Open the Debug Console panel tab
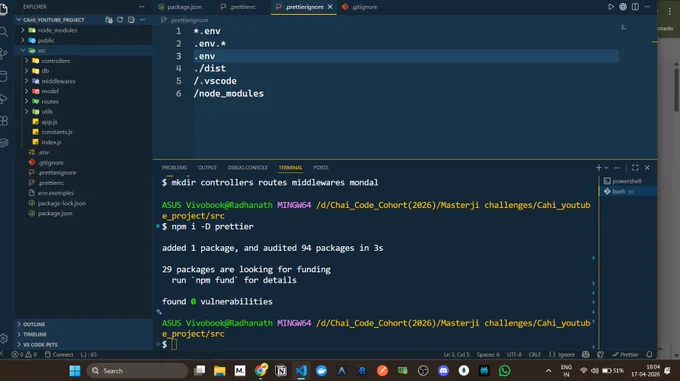680x381 pixels. (248, 168)
